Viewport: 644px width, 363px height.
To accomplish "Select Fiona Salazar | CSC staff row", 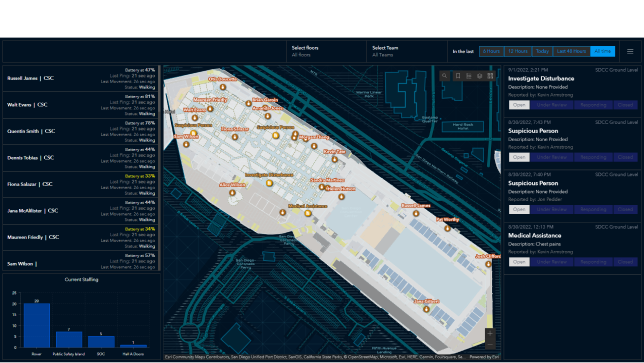I will coord(80,184).
